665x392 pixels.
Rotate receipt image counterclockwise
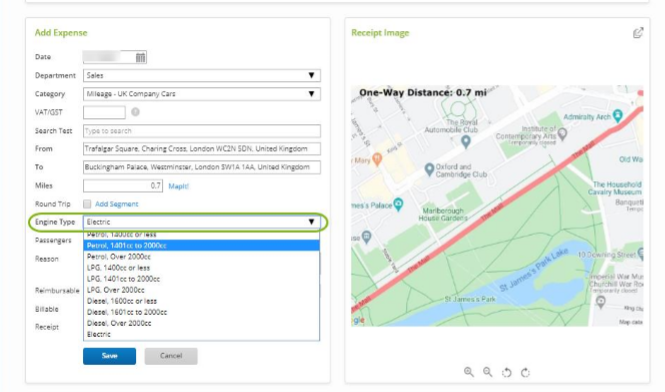click(x=506, y=372)
